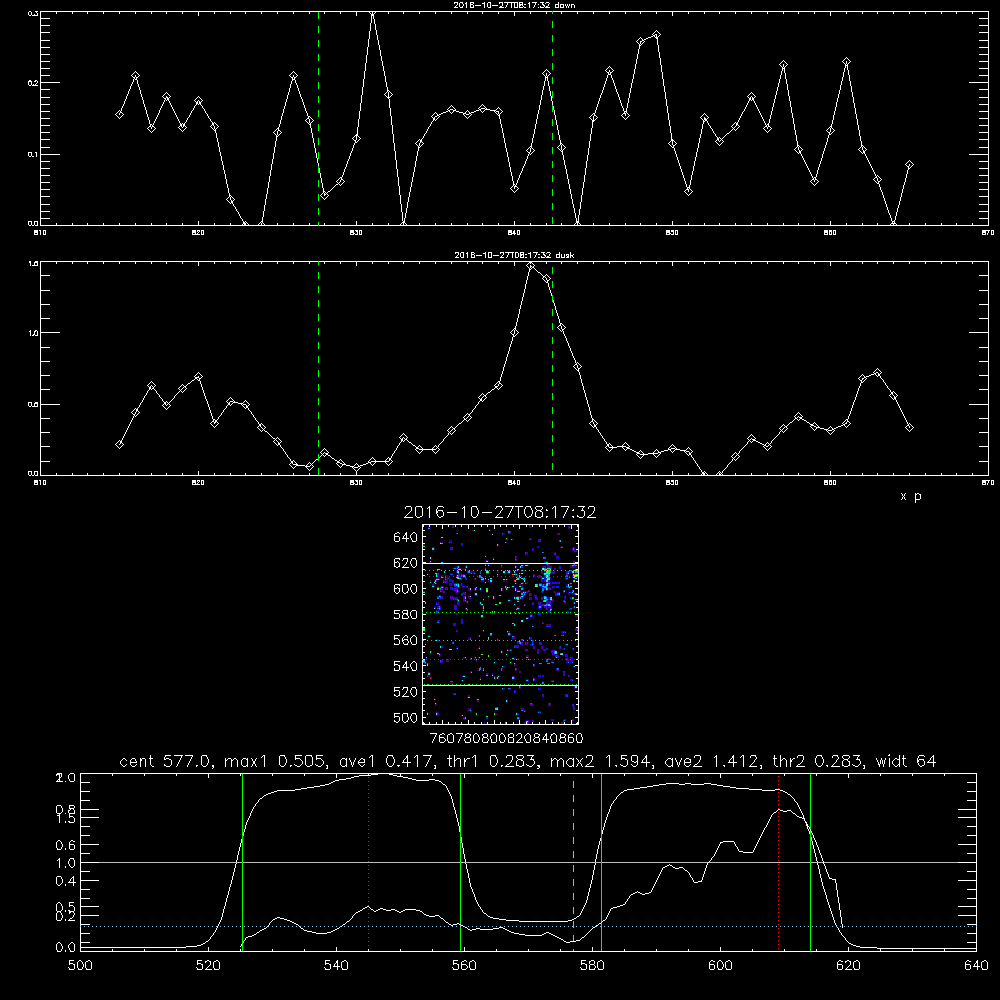Click the highest peak marker in the dusk plot

[531, 265]
